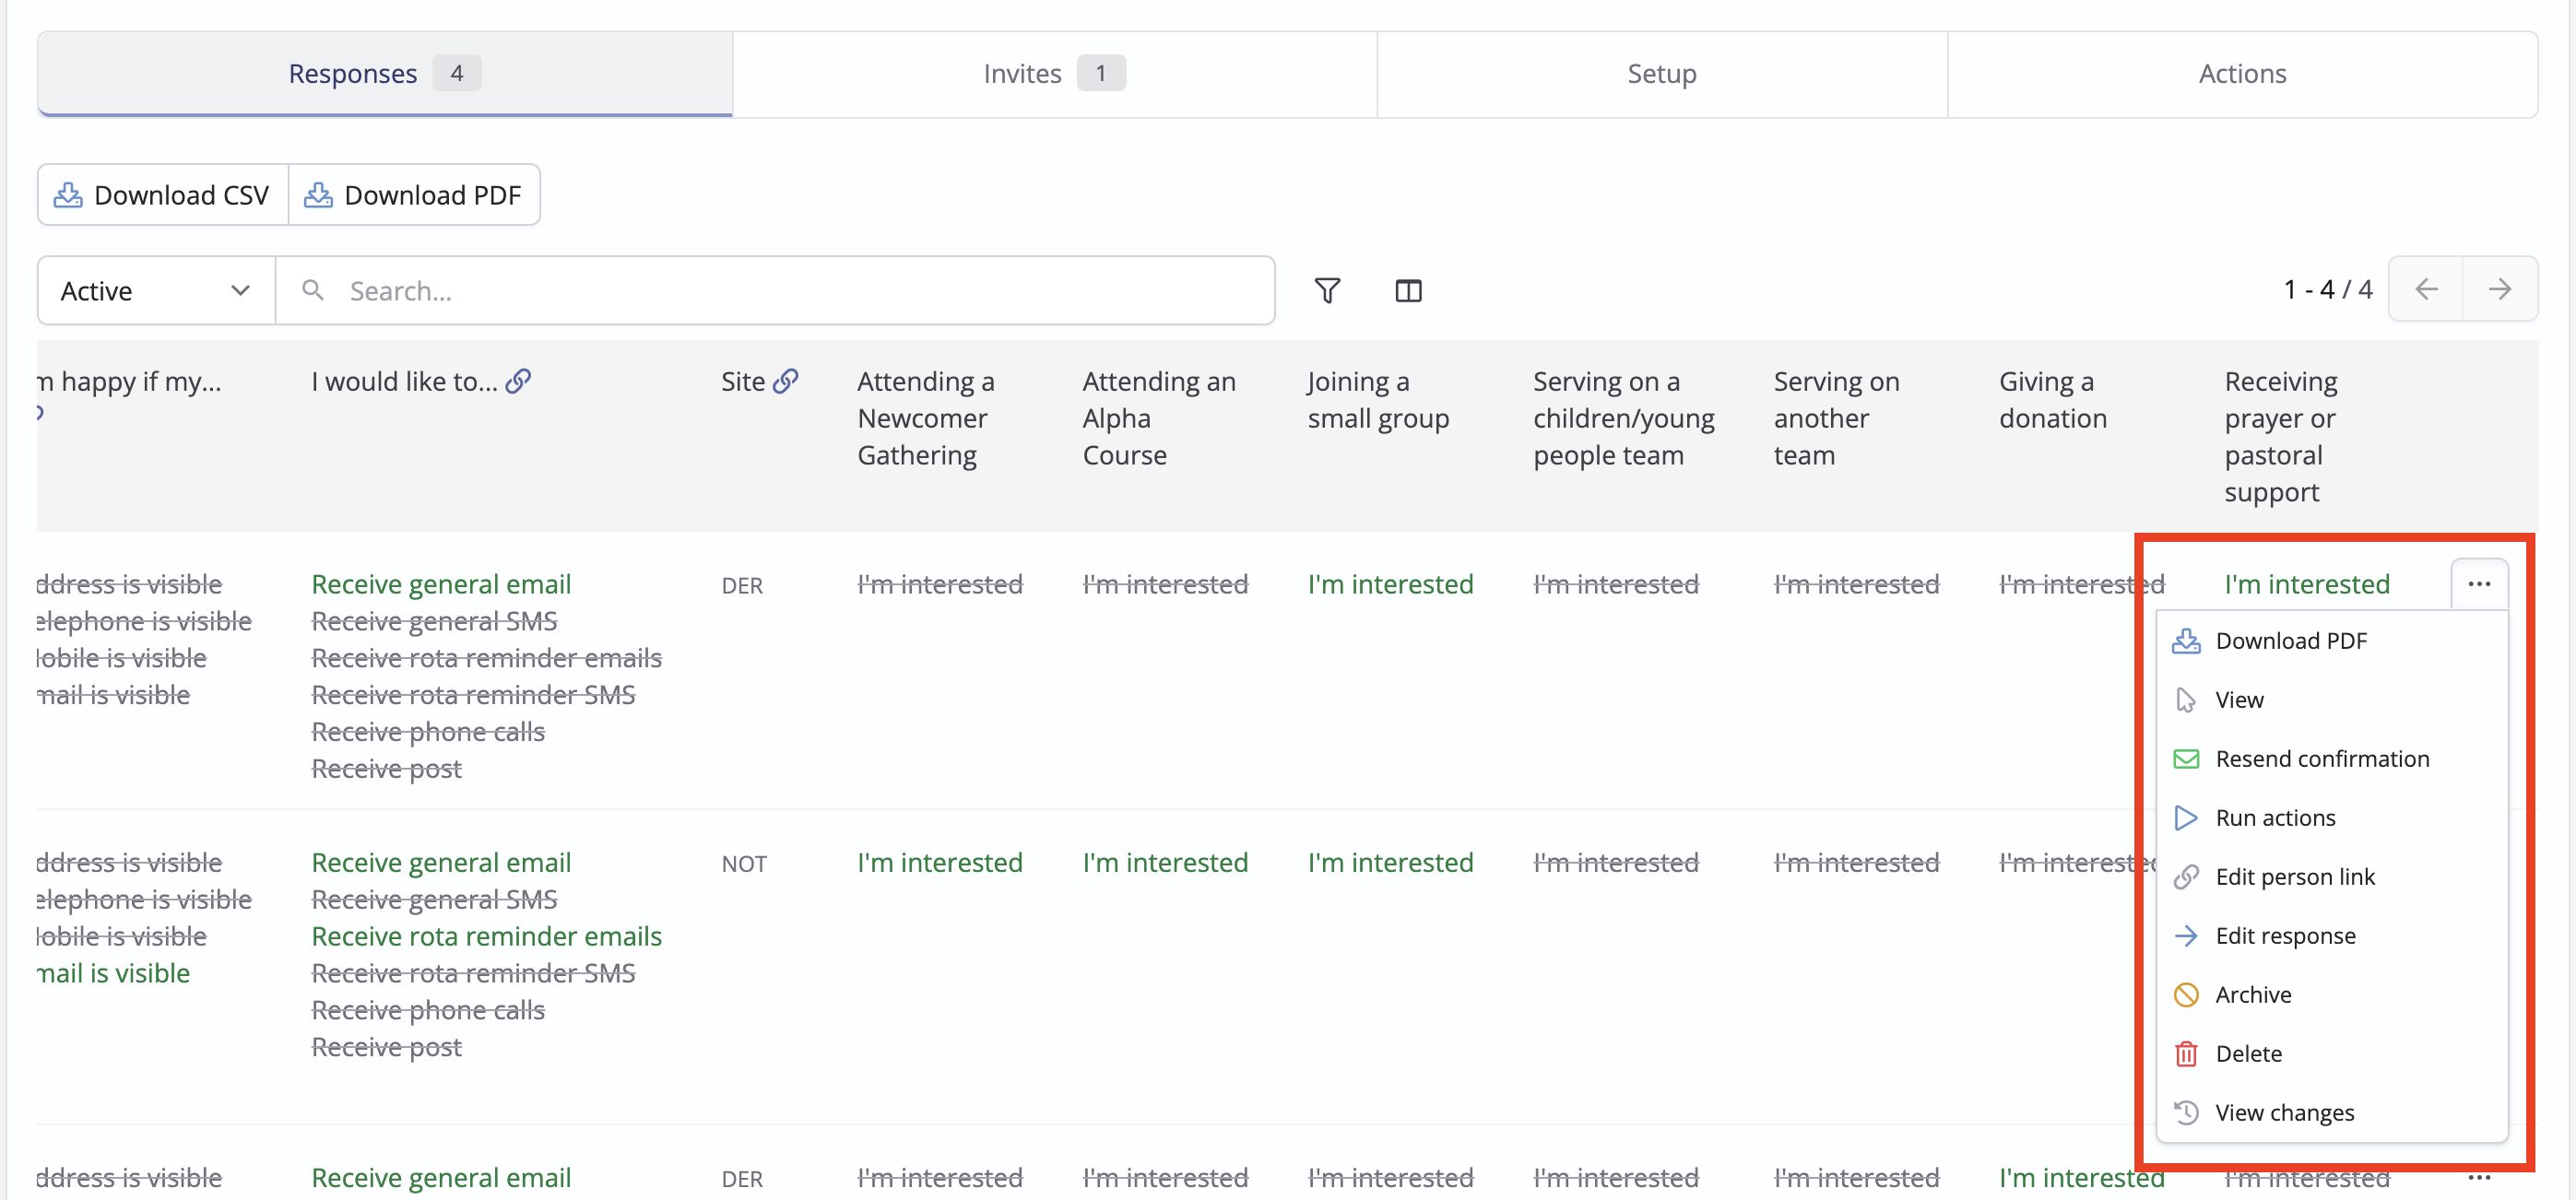The height and width of the screenshot is (1200, 2576).
Task: Select View changes menu entry
Action: coord(2284,1113)
